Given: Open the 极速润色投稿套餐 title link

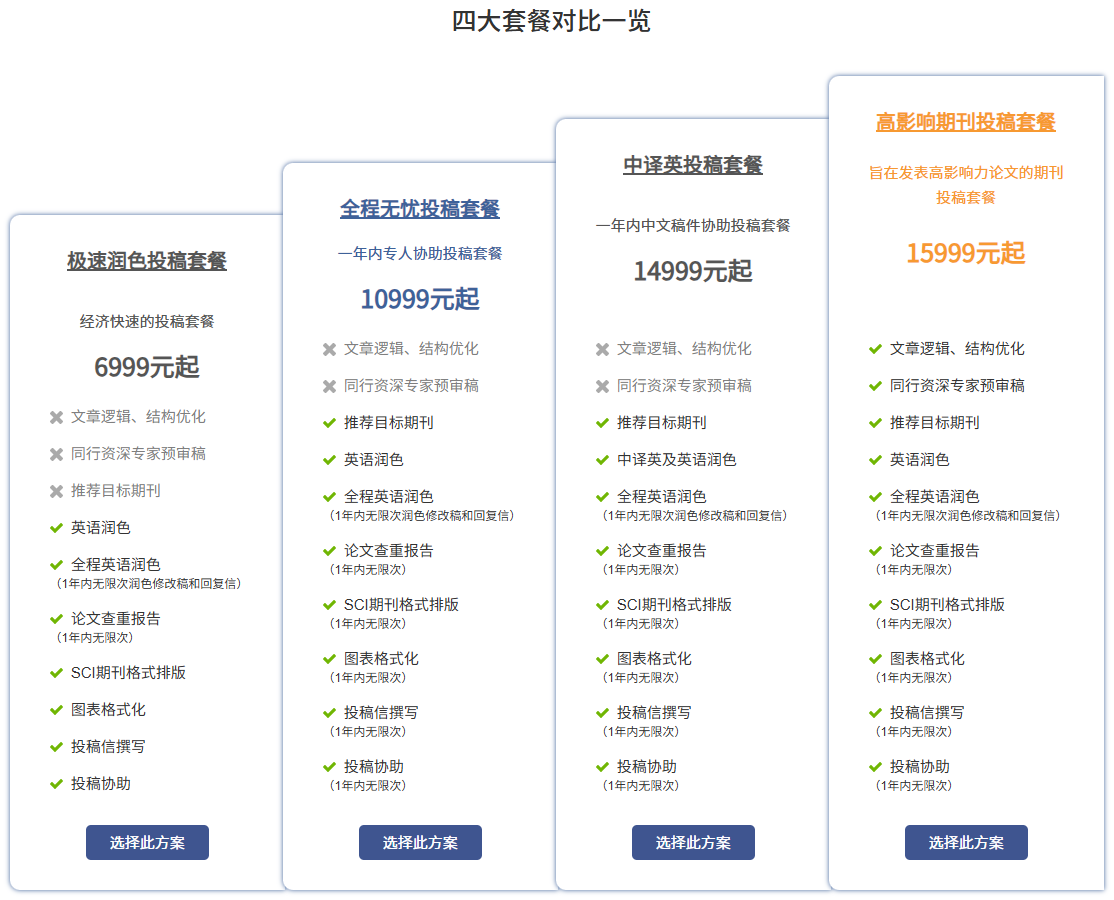Looking at the screenshot, I should [x=147, y=261].
